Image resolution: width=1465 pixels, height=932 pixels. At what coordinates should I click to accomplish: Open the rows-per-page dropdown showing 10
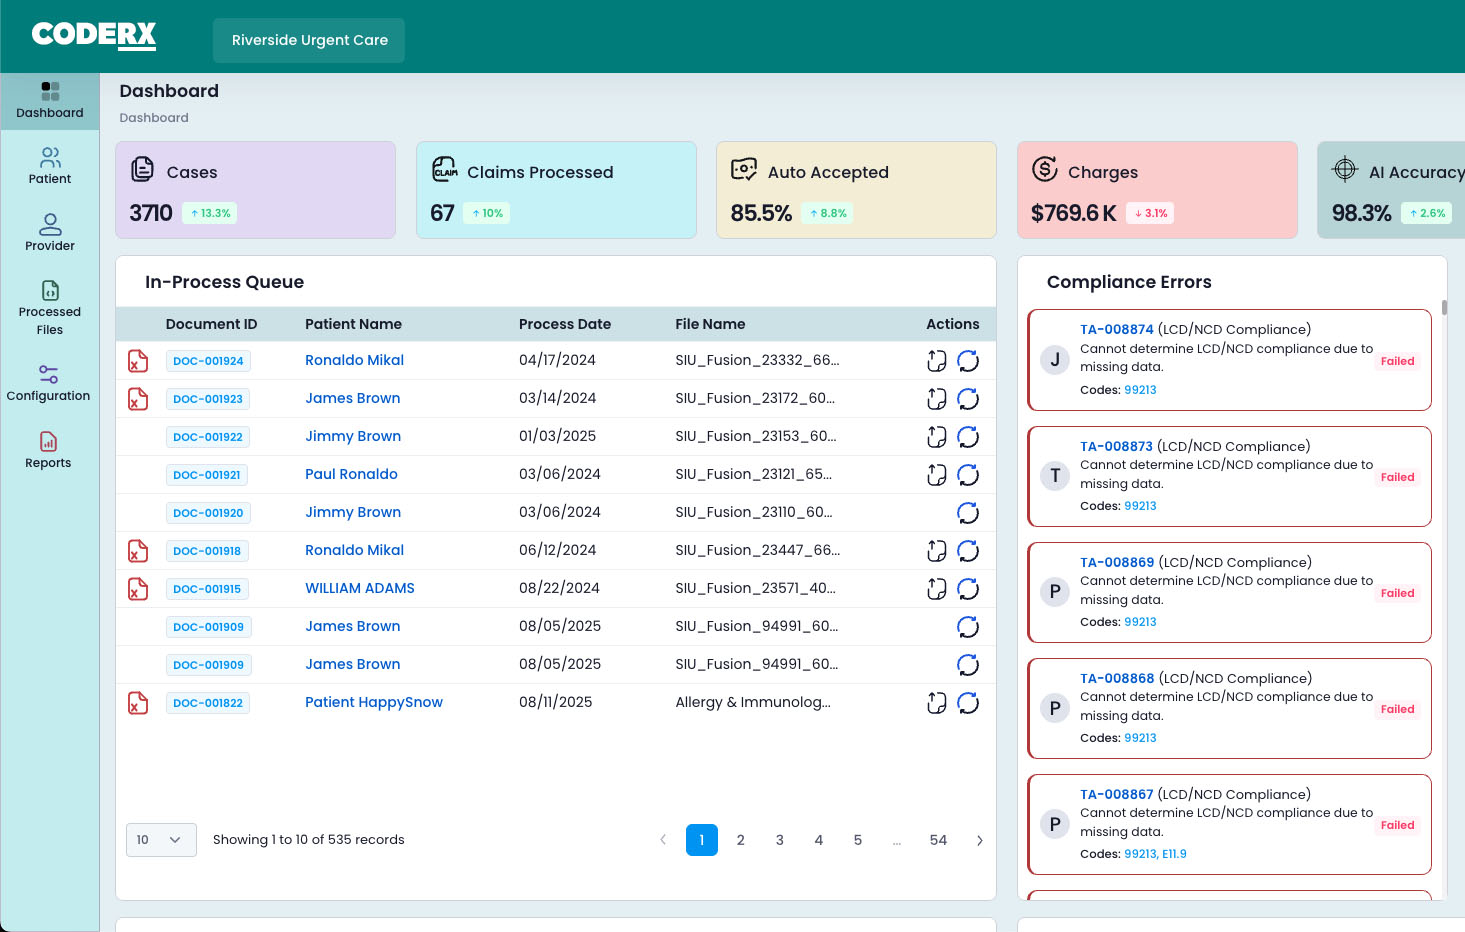pos(161,840)
